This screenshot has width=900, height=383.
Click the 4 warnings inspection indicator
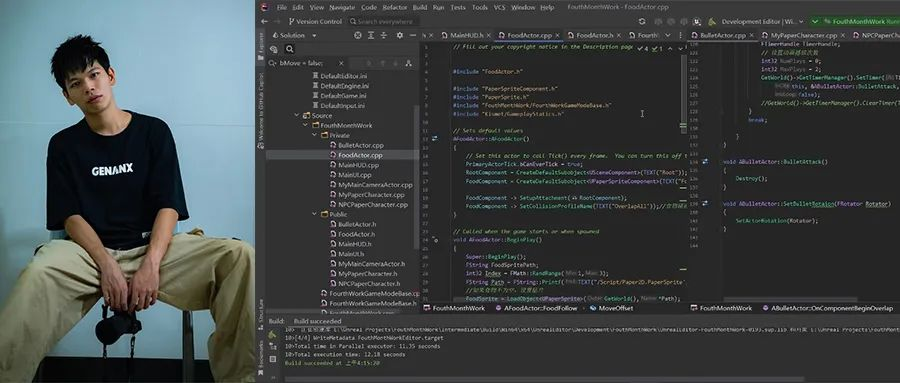coord(643,49)
